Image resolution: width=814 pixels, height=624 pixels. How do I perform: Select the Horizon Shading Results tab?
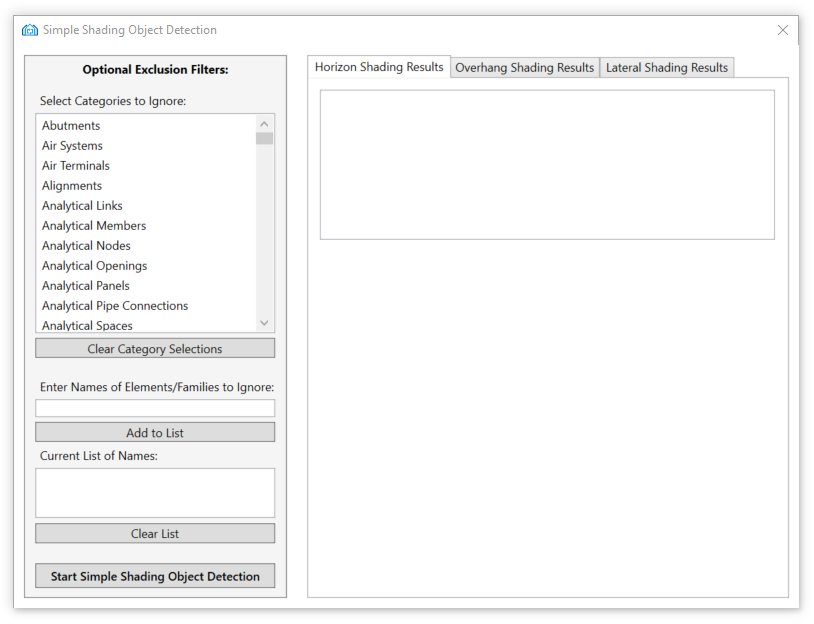pos(379,67)
